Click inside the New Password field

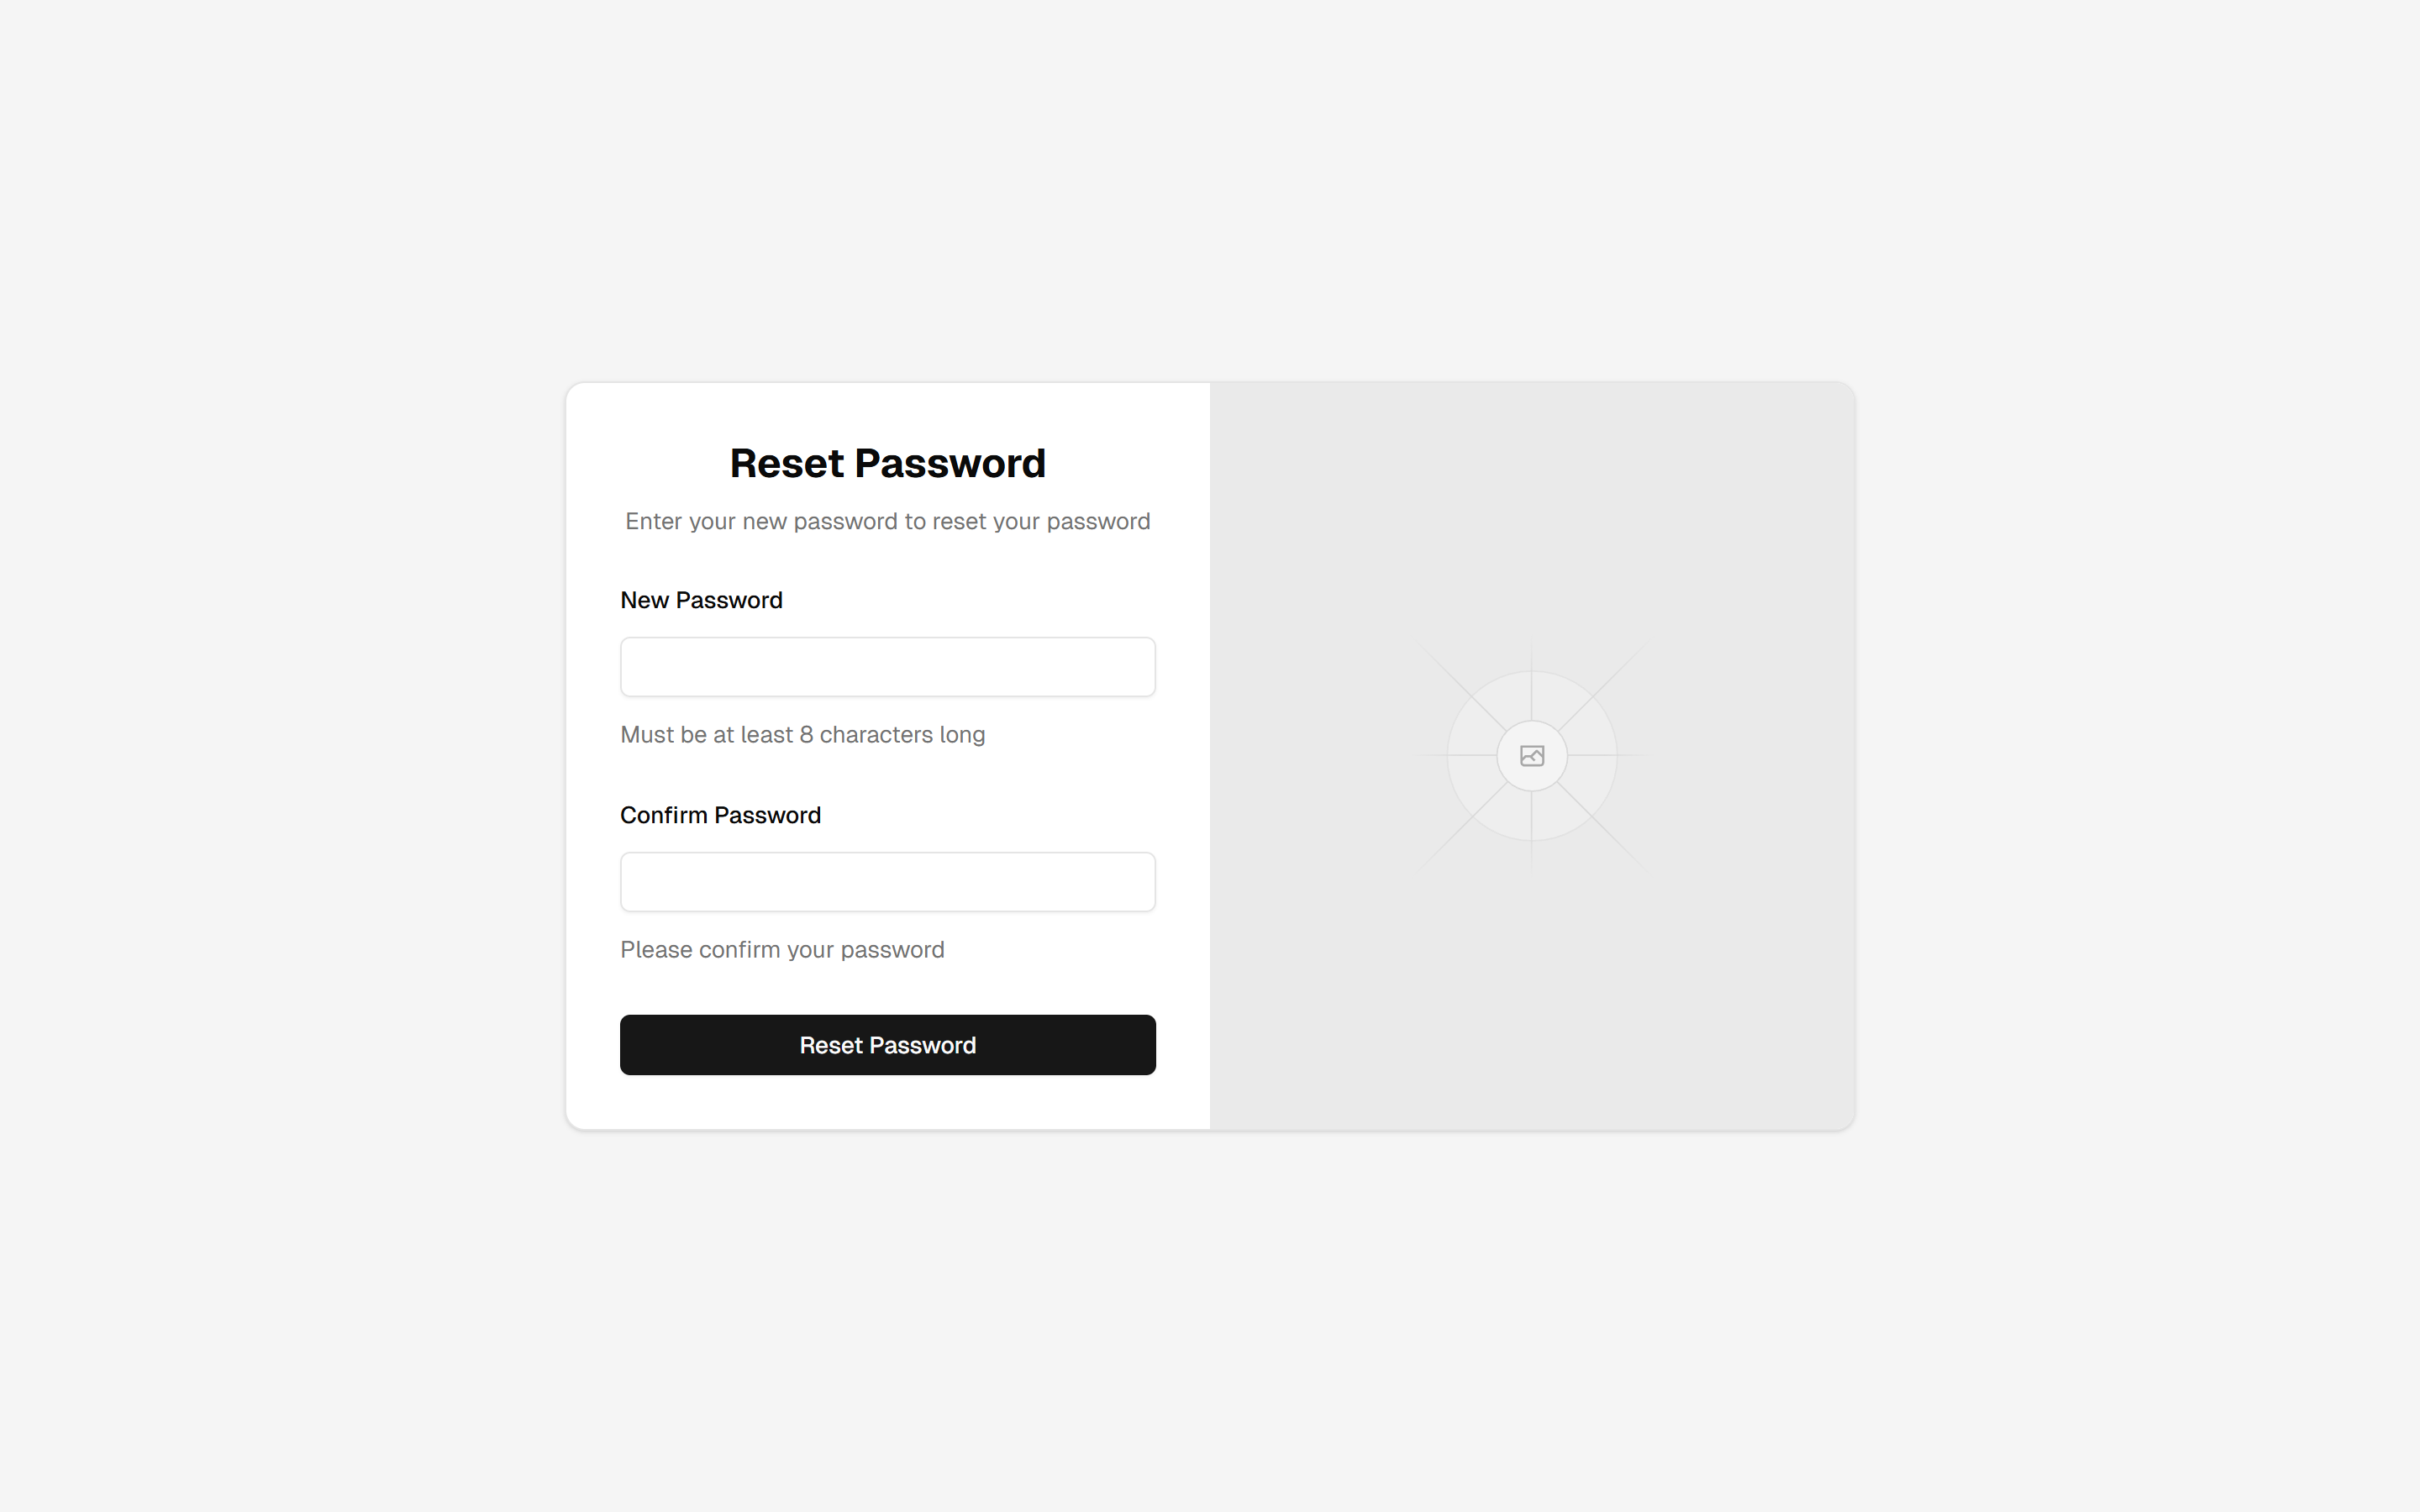pos(887,666)
